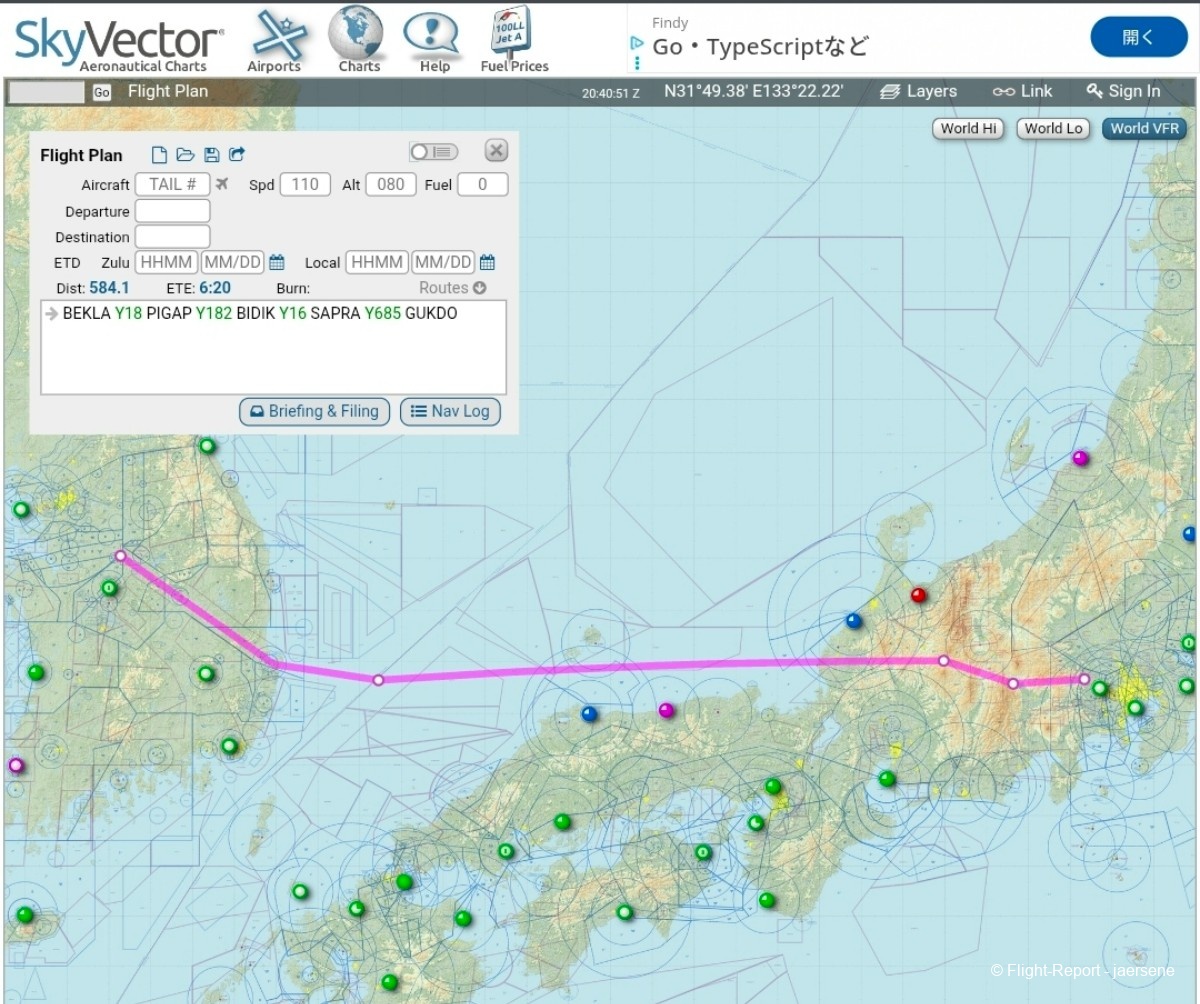
Task: Open the Local date calendar picker
Action: click(x=487, y=263)
